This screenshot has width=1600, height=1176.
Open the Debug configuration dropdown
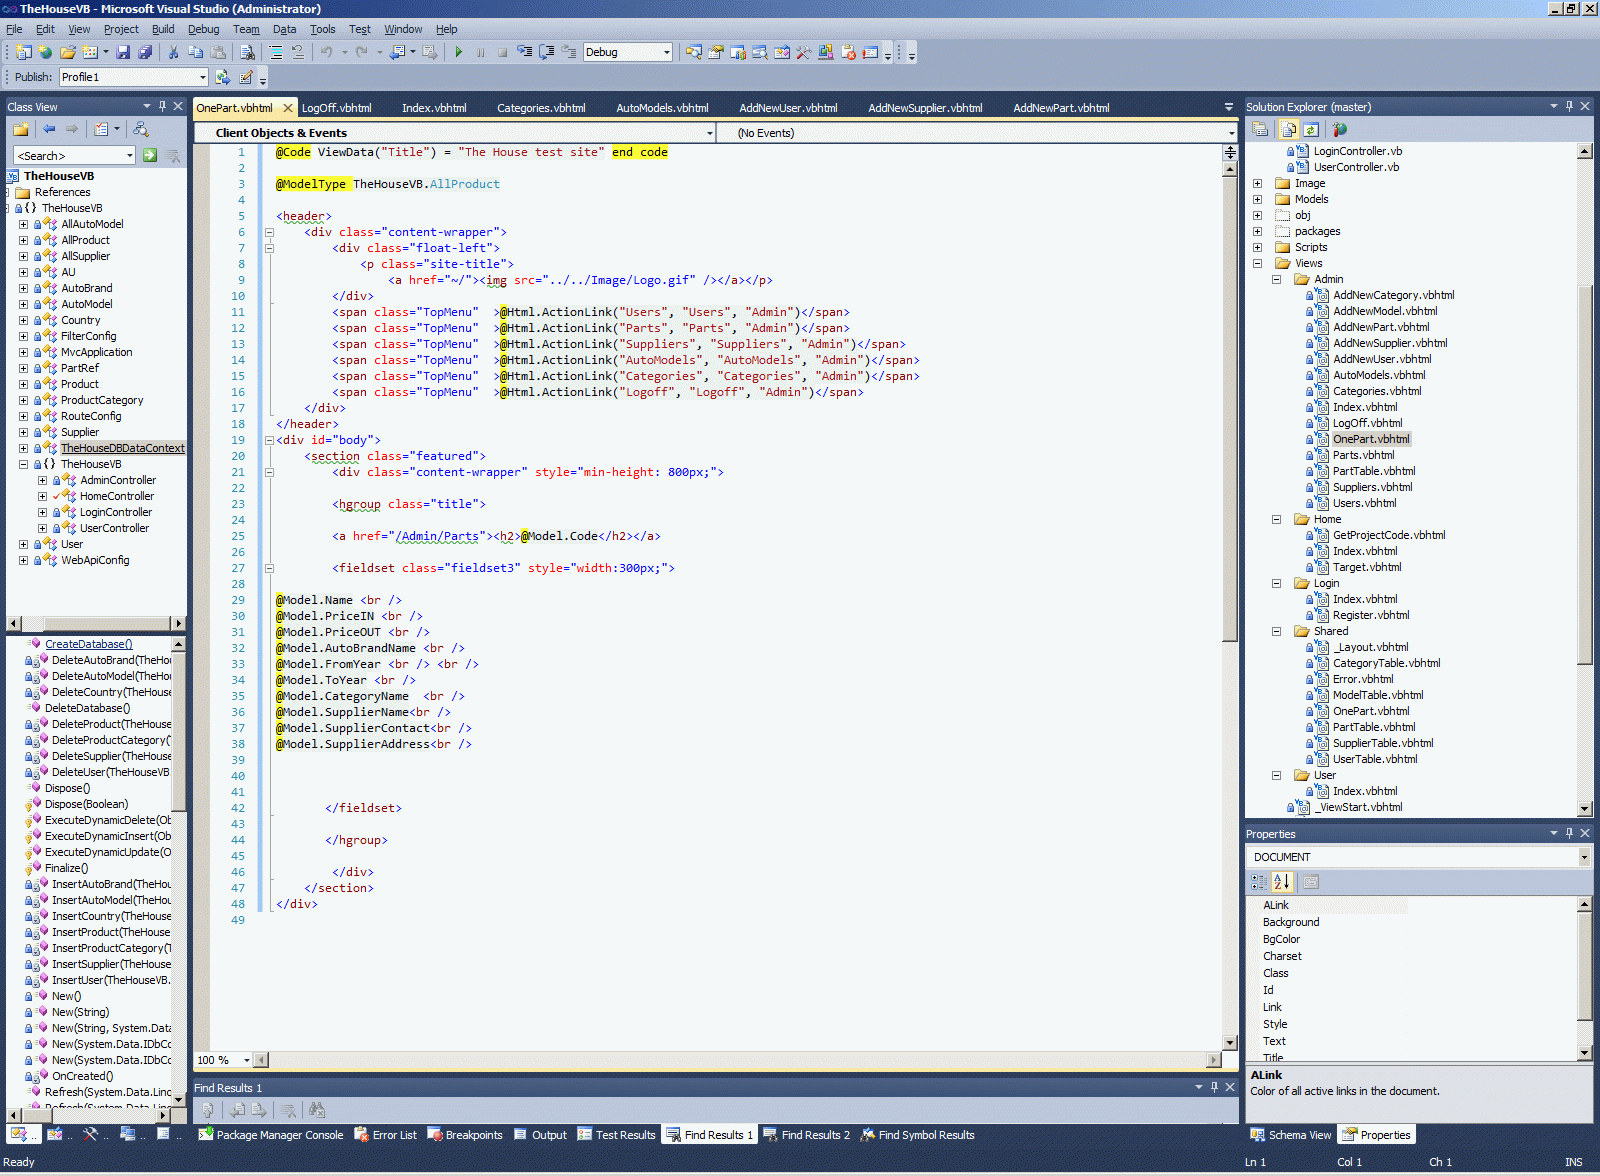(x=667, y=52)
